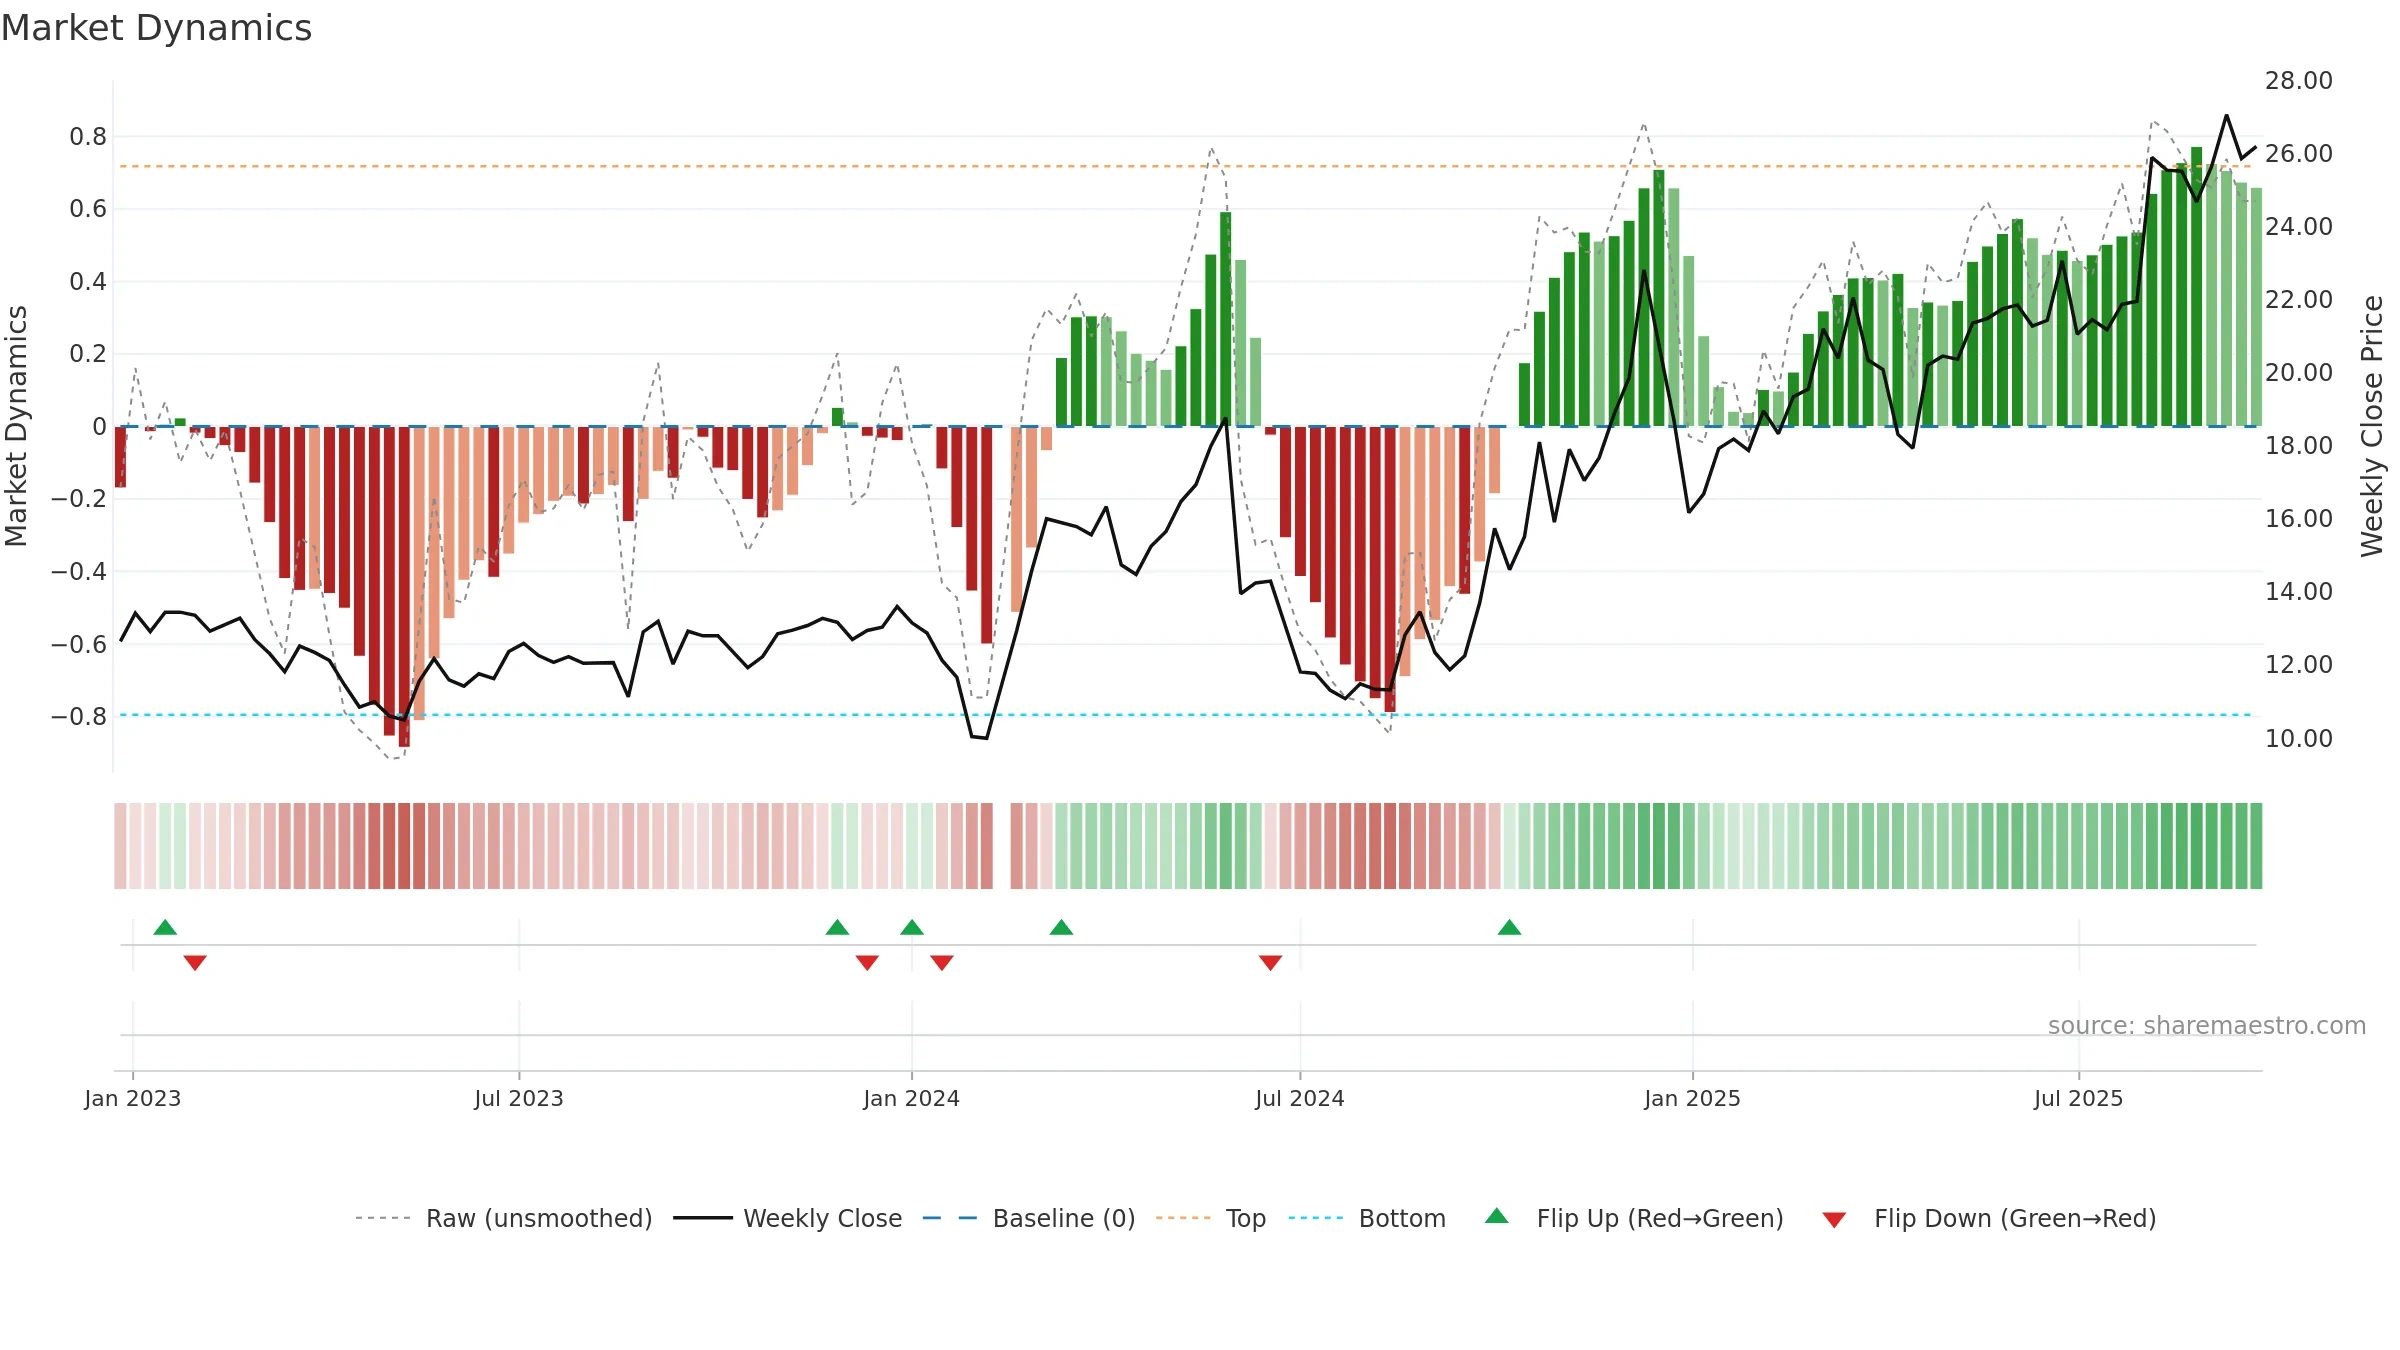Click the chart title at the top
The width and height of the screenshot is (2400, 1350).
tap(156, 28)
